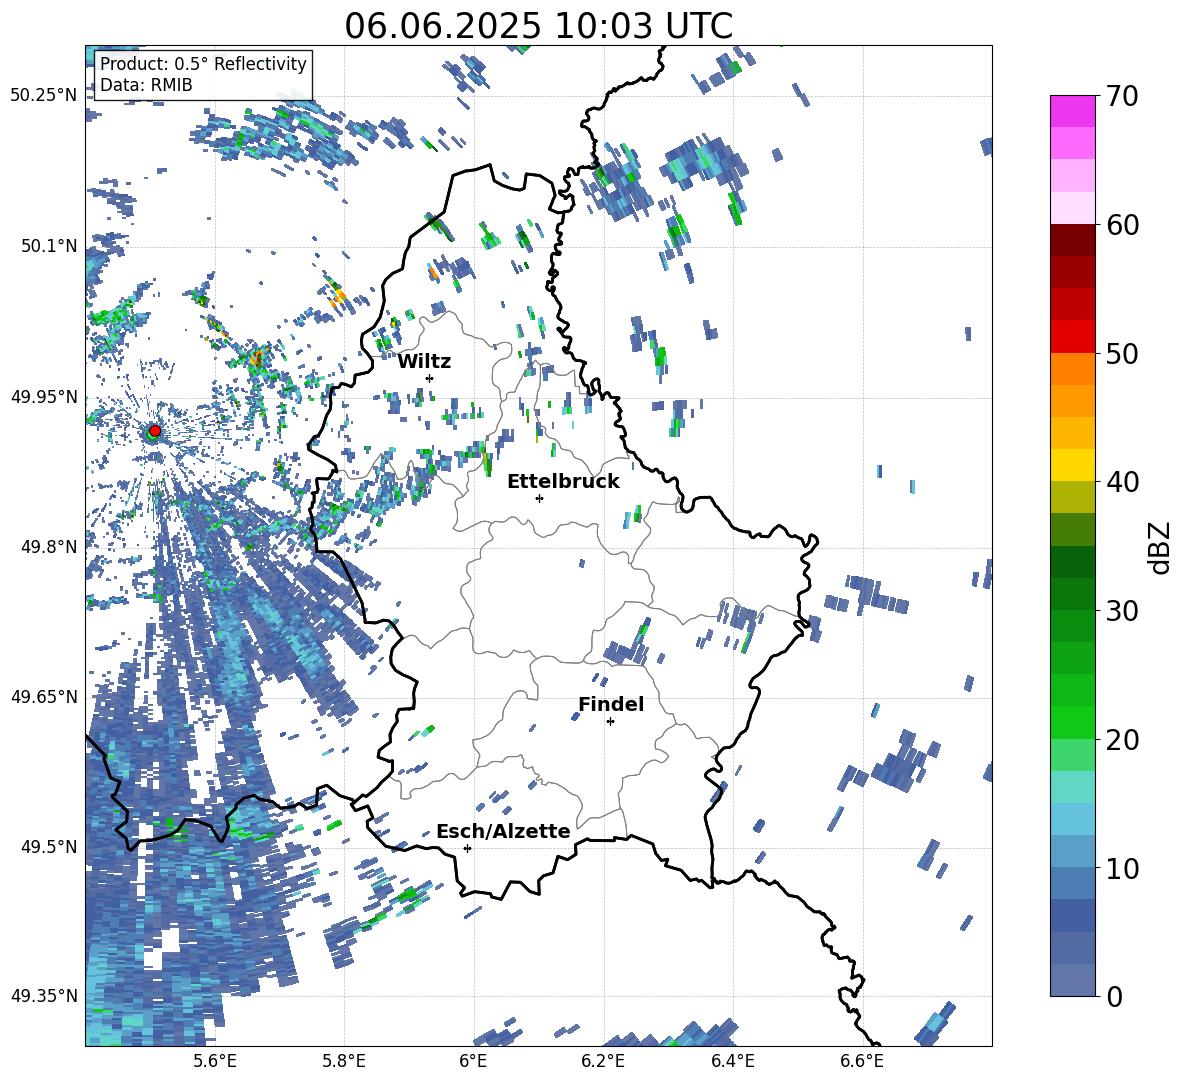The image size is (1184, 1081).
Task: Click the orange swatch just below 50
Action: 1072,368
